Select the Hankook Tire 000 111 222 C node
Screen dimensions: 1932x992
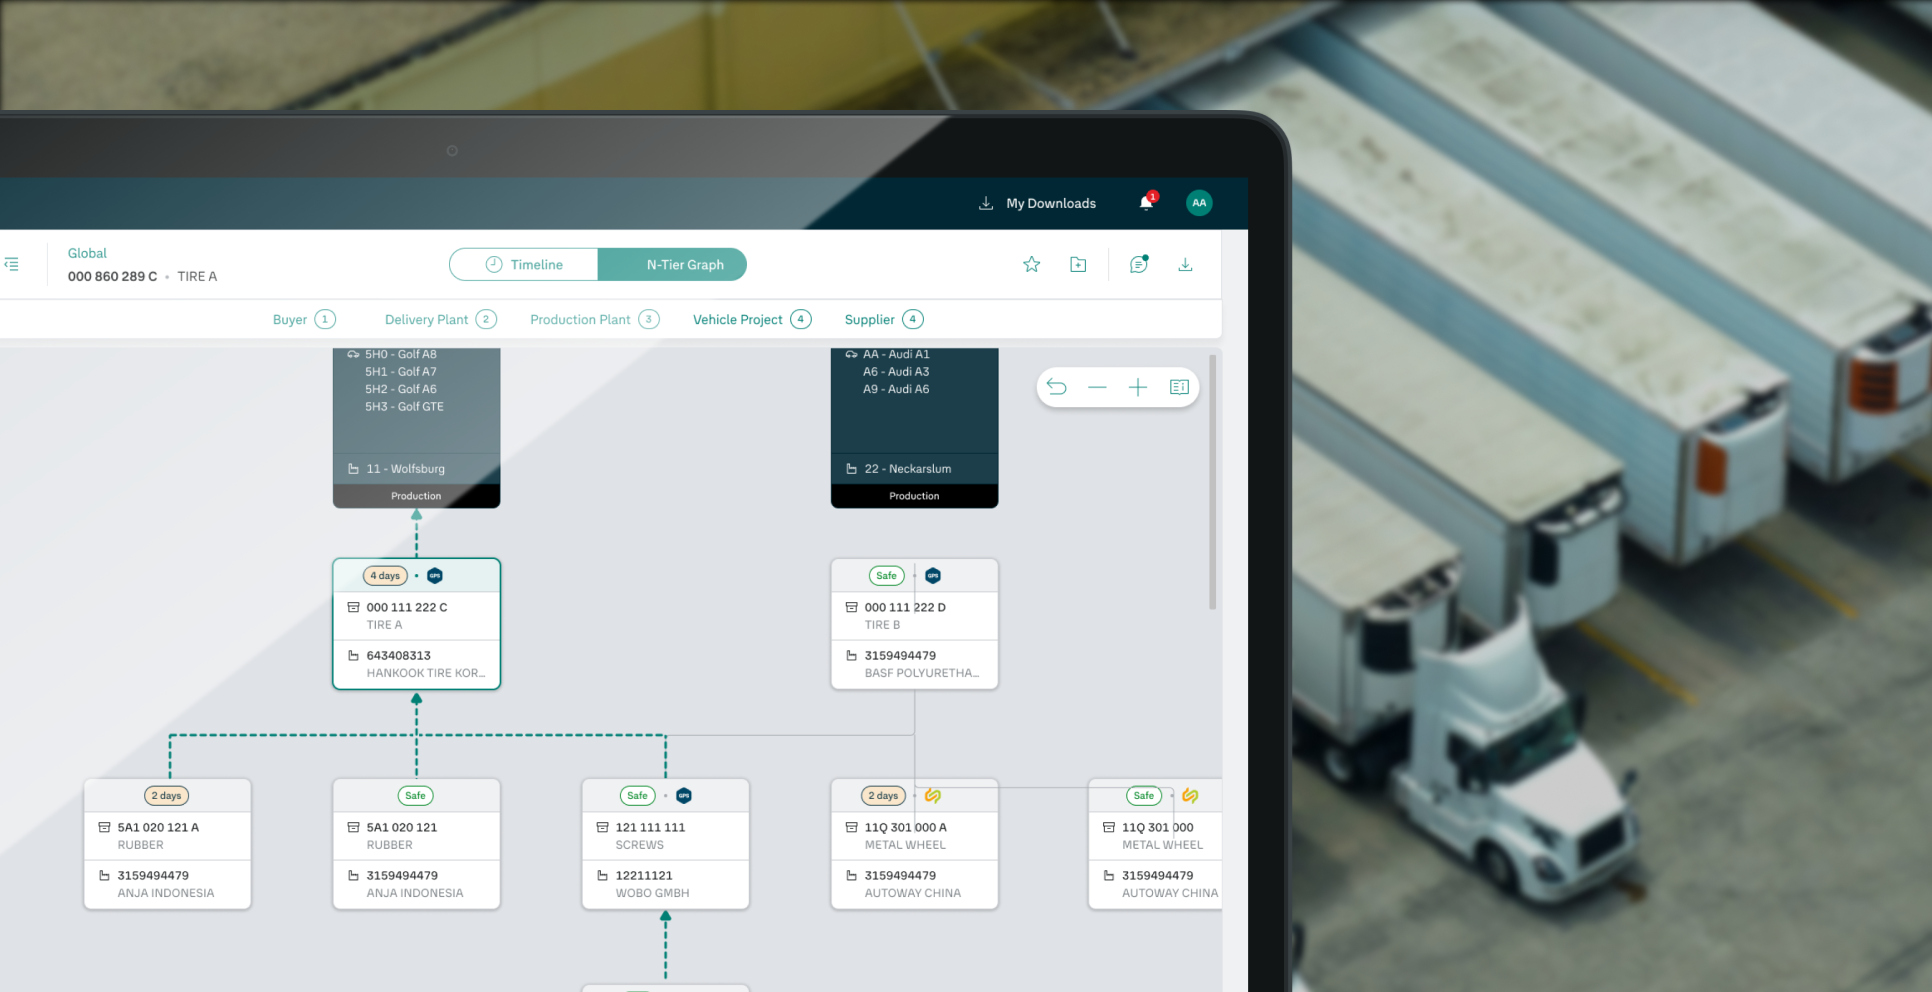(416, 624)
